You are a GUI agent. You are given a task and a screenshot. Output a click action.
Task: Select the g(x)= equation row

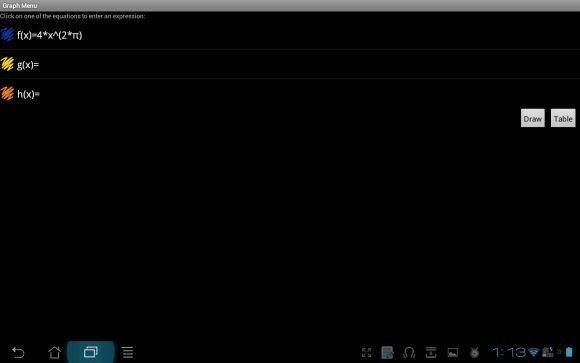[x=290, y=64]
